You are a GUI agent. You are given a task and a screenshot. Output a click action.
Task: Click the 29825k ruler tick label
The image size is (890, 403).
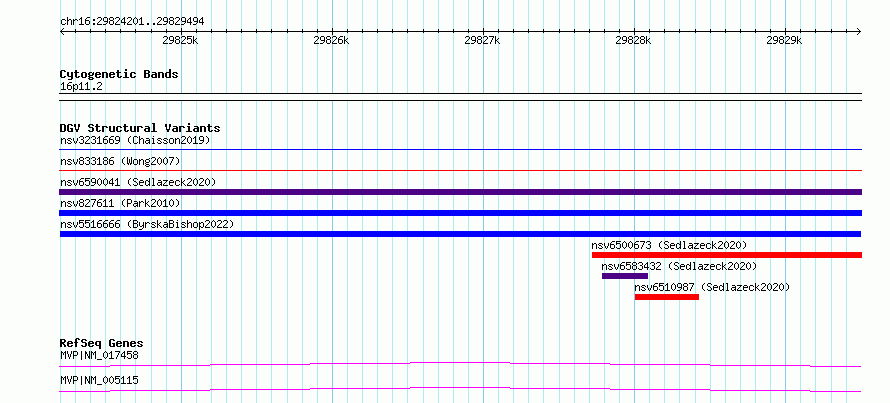tap(180, 40)
